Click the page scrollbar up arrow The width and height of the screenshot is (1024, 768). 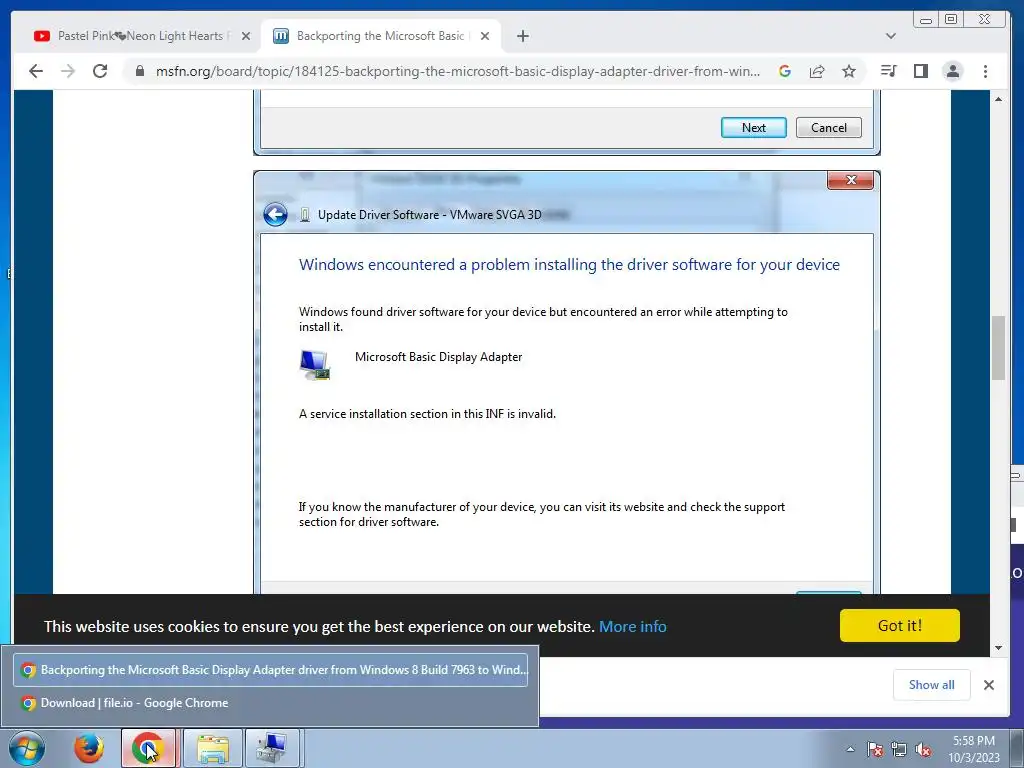pos(998,99)
